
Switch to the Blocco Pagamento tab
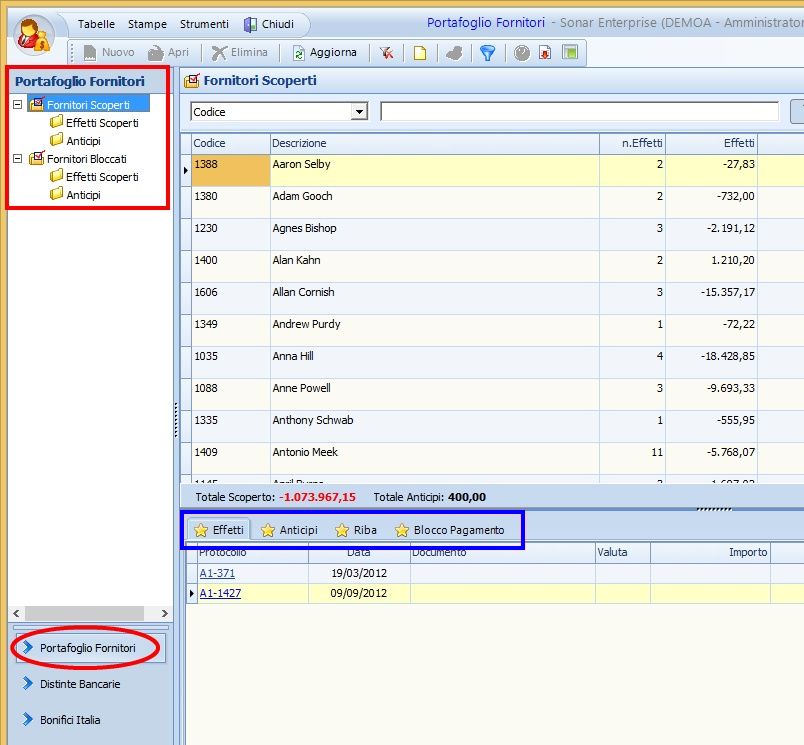(450, 530)
